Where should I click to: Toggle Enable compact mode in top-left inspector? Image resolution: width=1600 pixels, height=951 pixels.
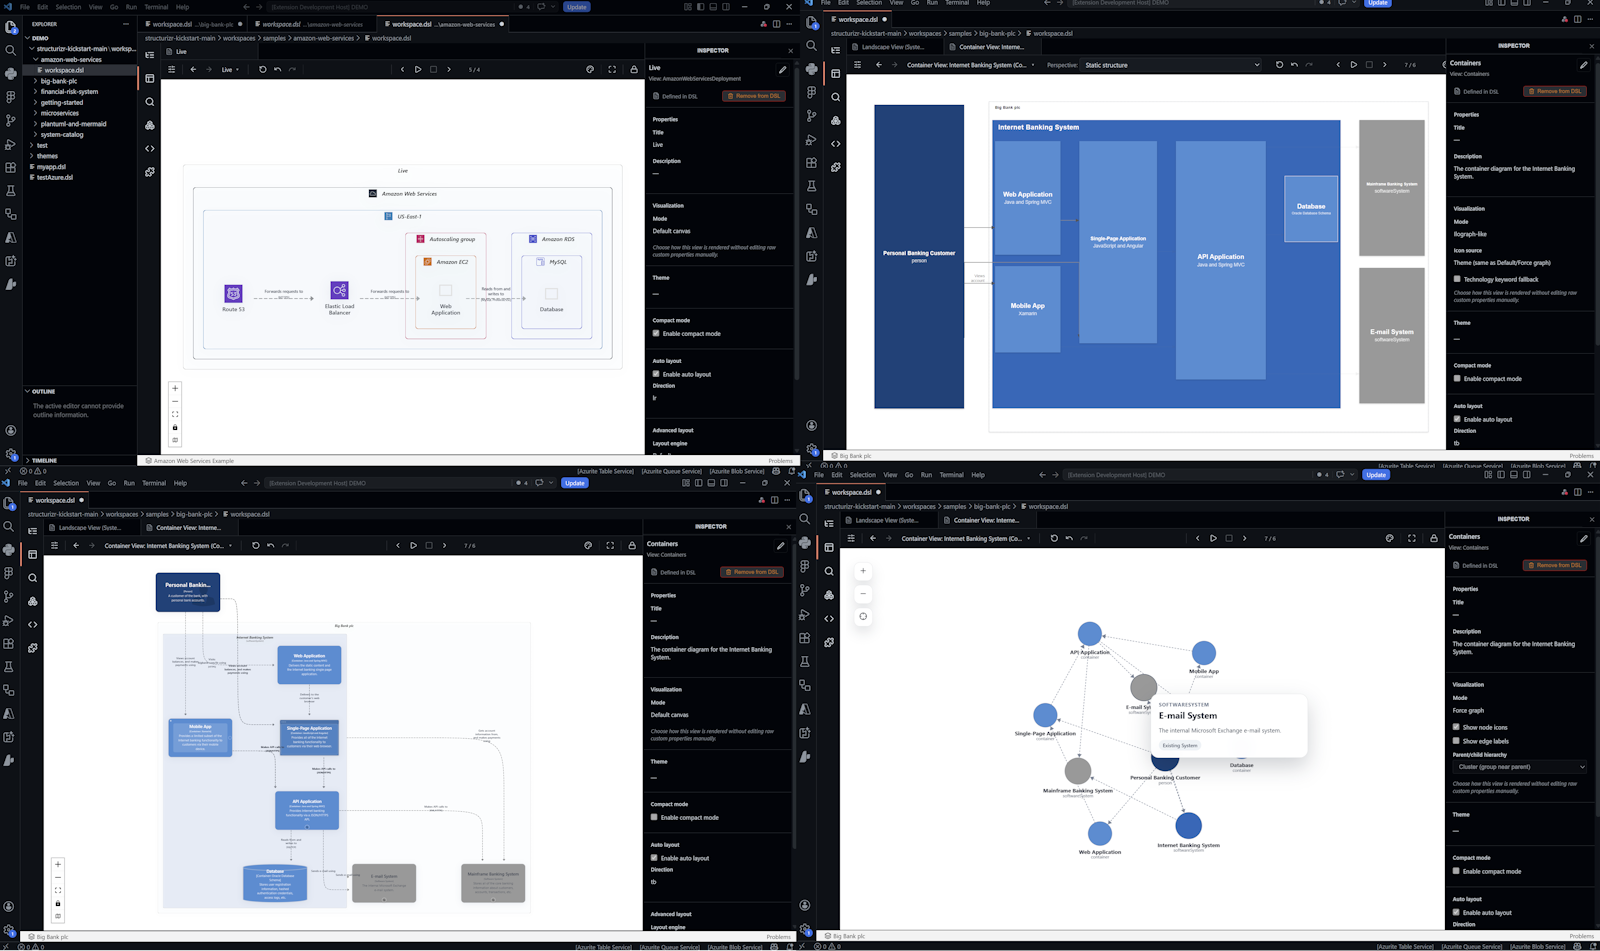656,334
